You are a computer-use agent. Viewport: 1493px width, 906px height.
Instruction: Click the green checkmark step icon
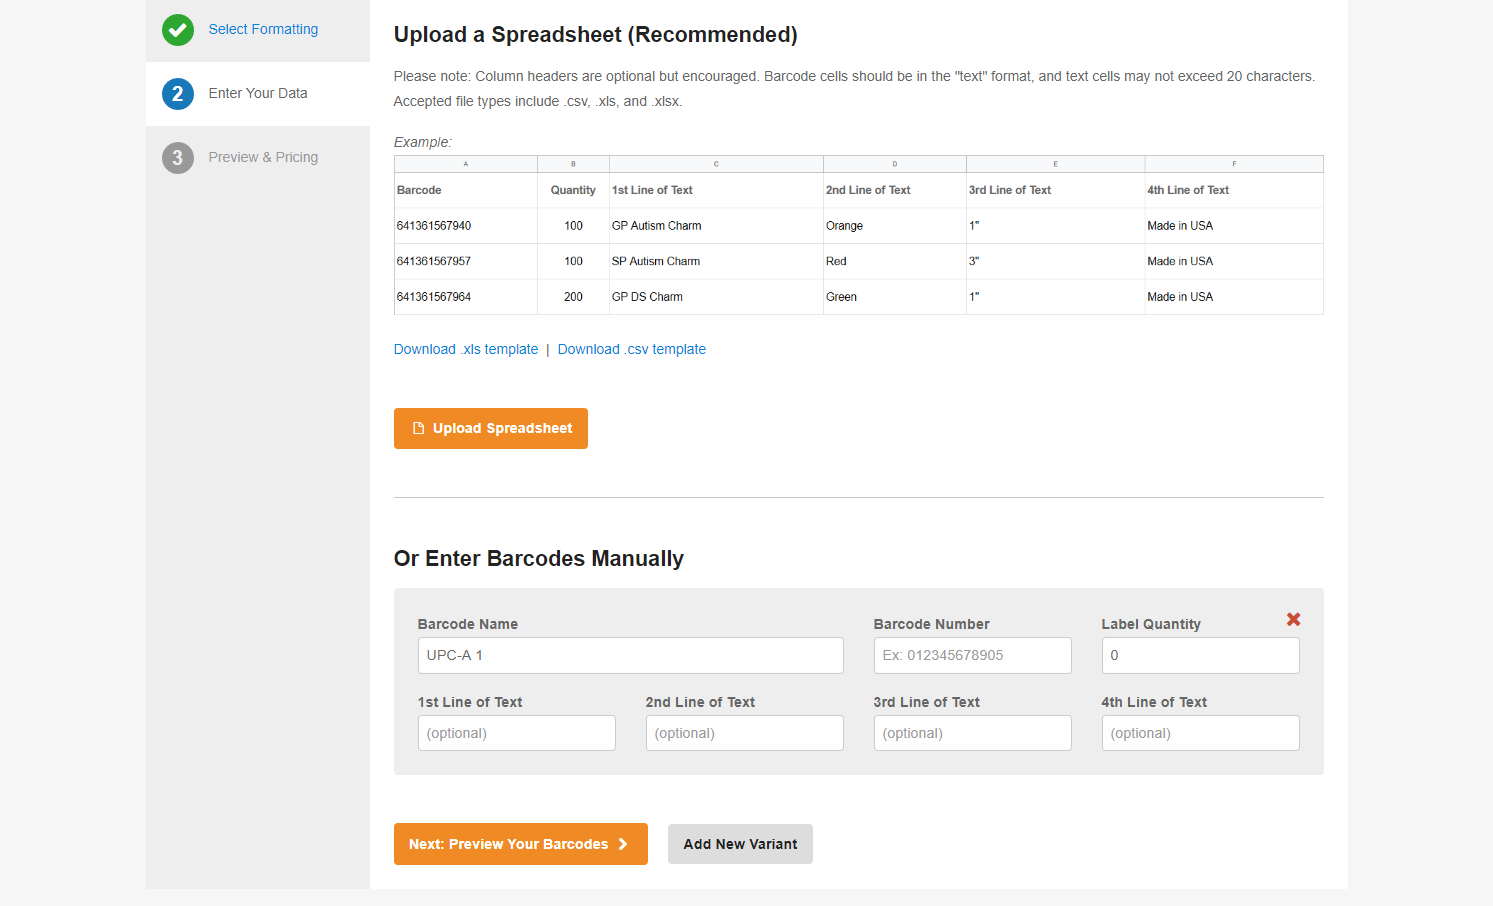click(x=178, y=30)
